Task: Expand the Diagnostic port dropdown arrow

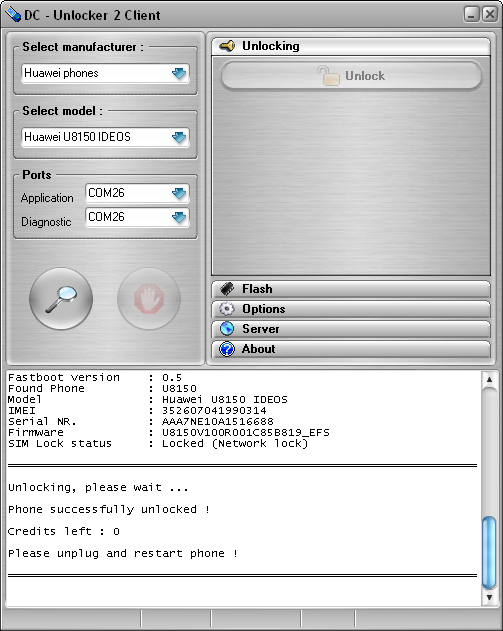Action: tap(179, 217)
